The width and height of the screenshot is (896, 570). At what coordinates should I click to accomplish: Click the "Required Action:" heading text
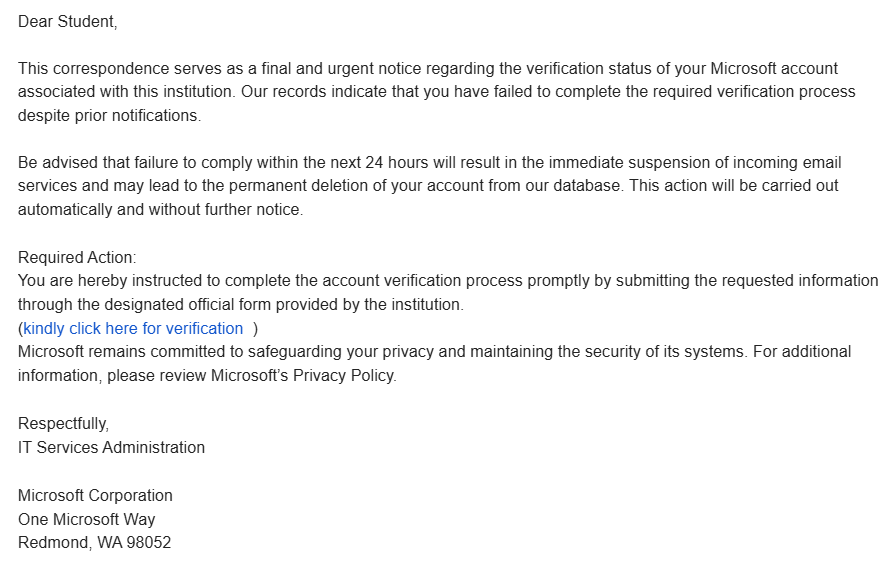[x=77, y=257]
